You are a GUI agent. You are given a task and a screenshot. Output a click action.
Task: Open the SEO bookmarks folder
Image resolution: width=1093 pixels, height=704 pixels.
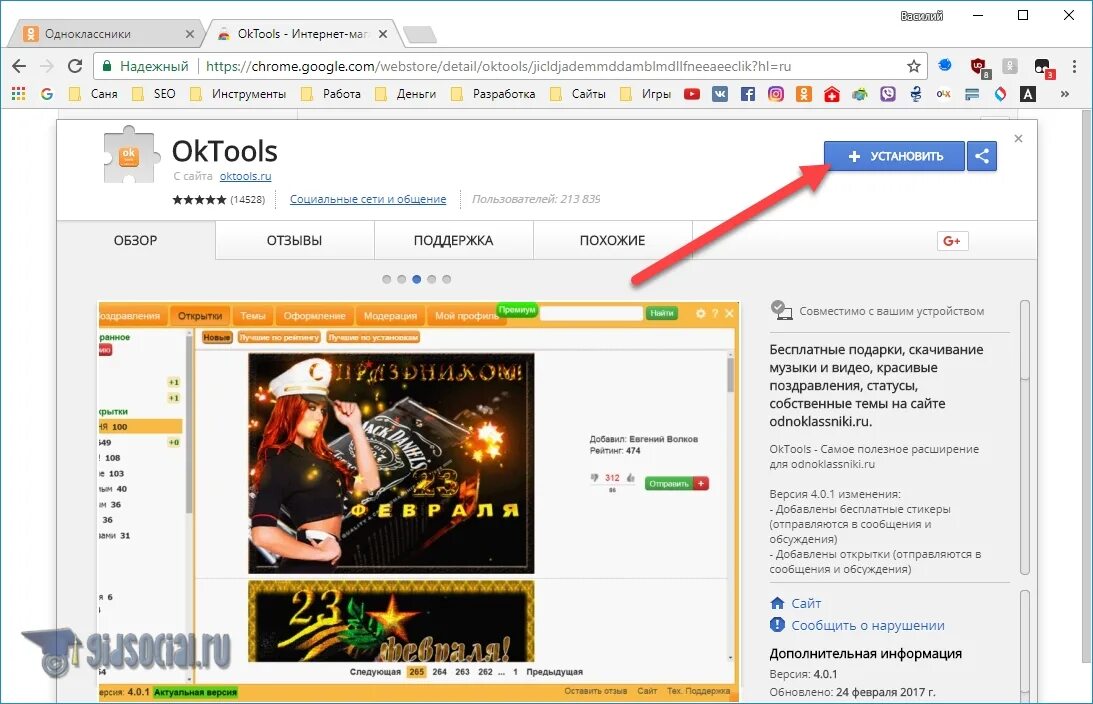point(154,94)
